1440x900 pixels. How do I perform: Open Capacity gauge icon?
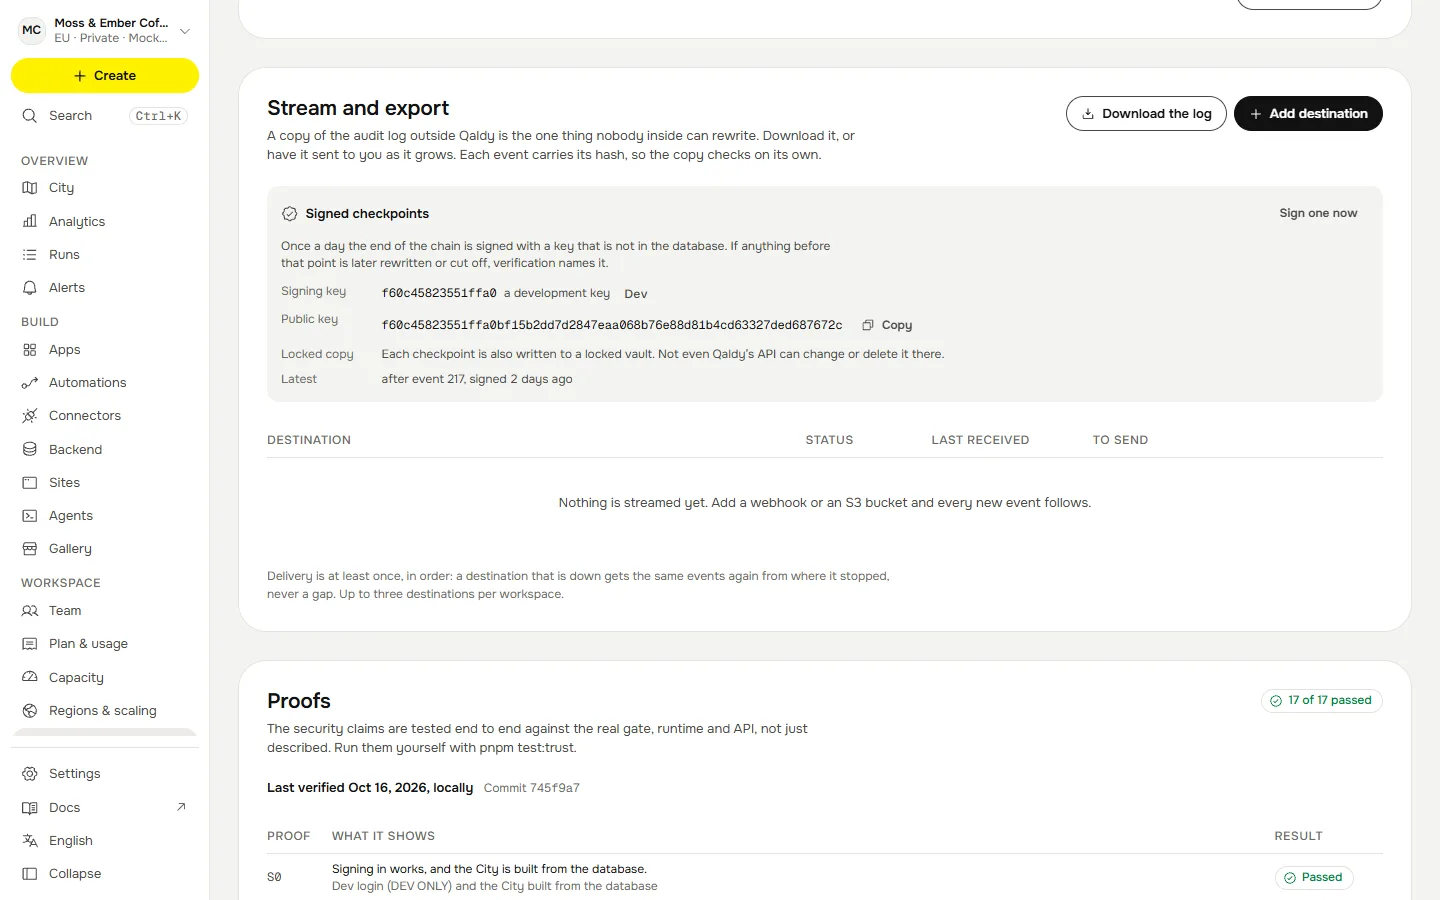coord(30,678)
